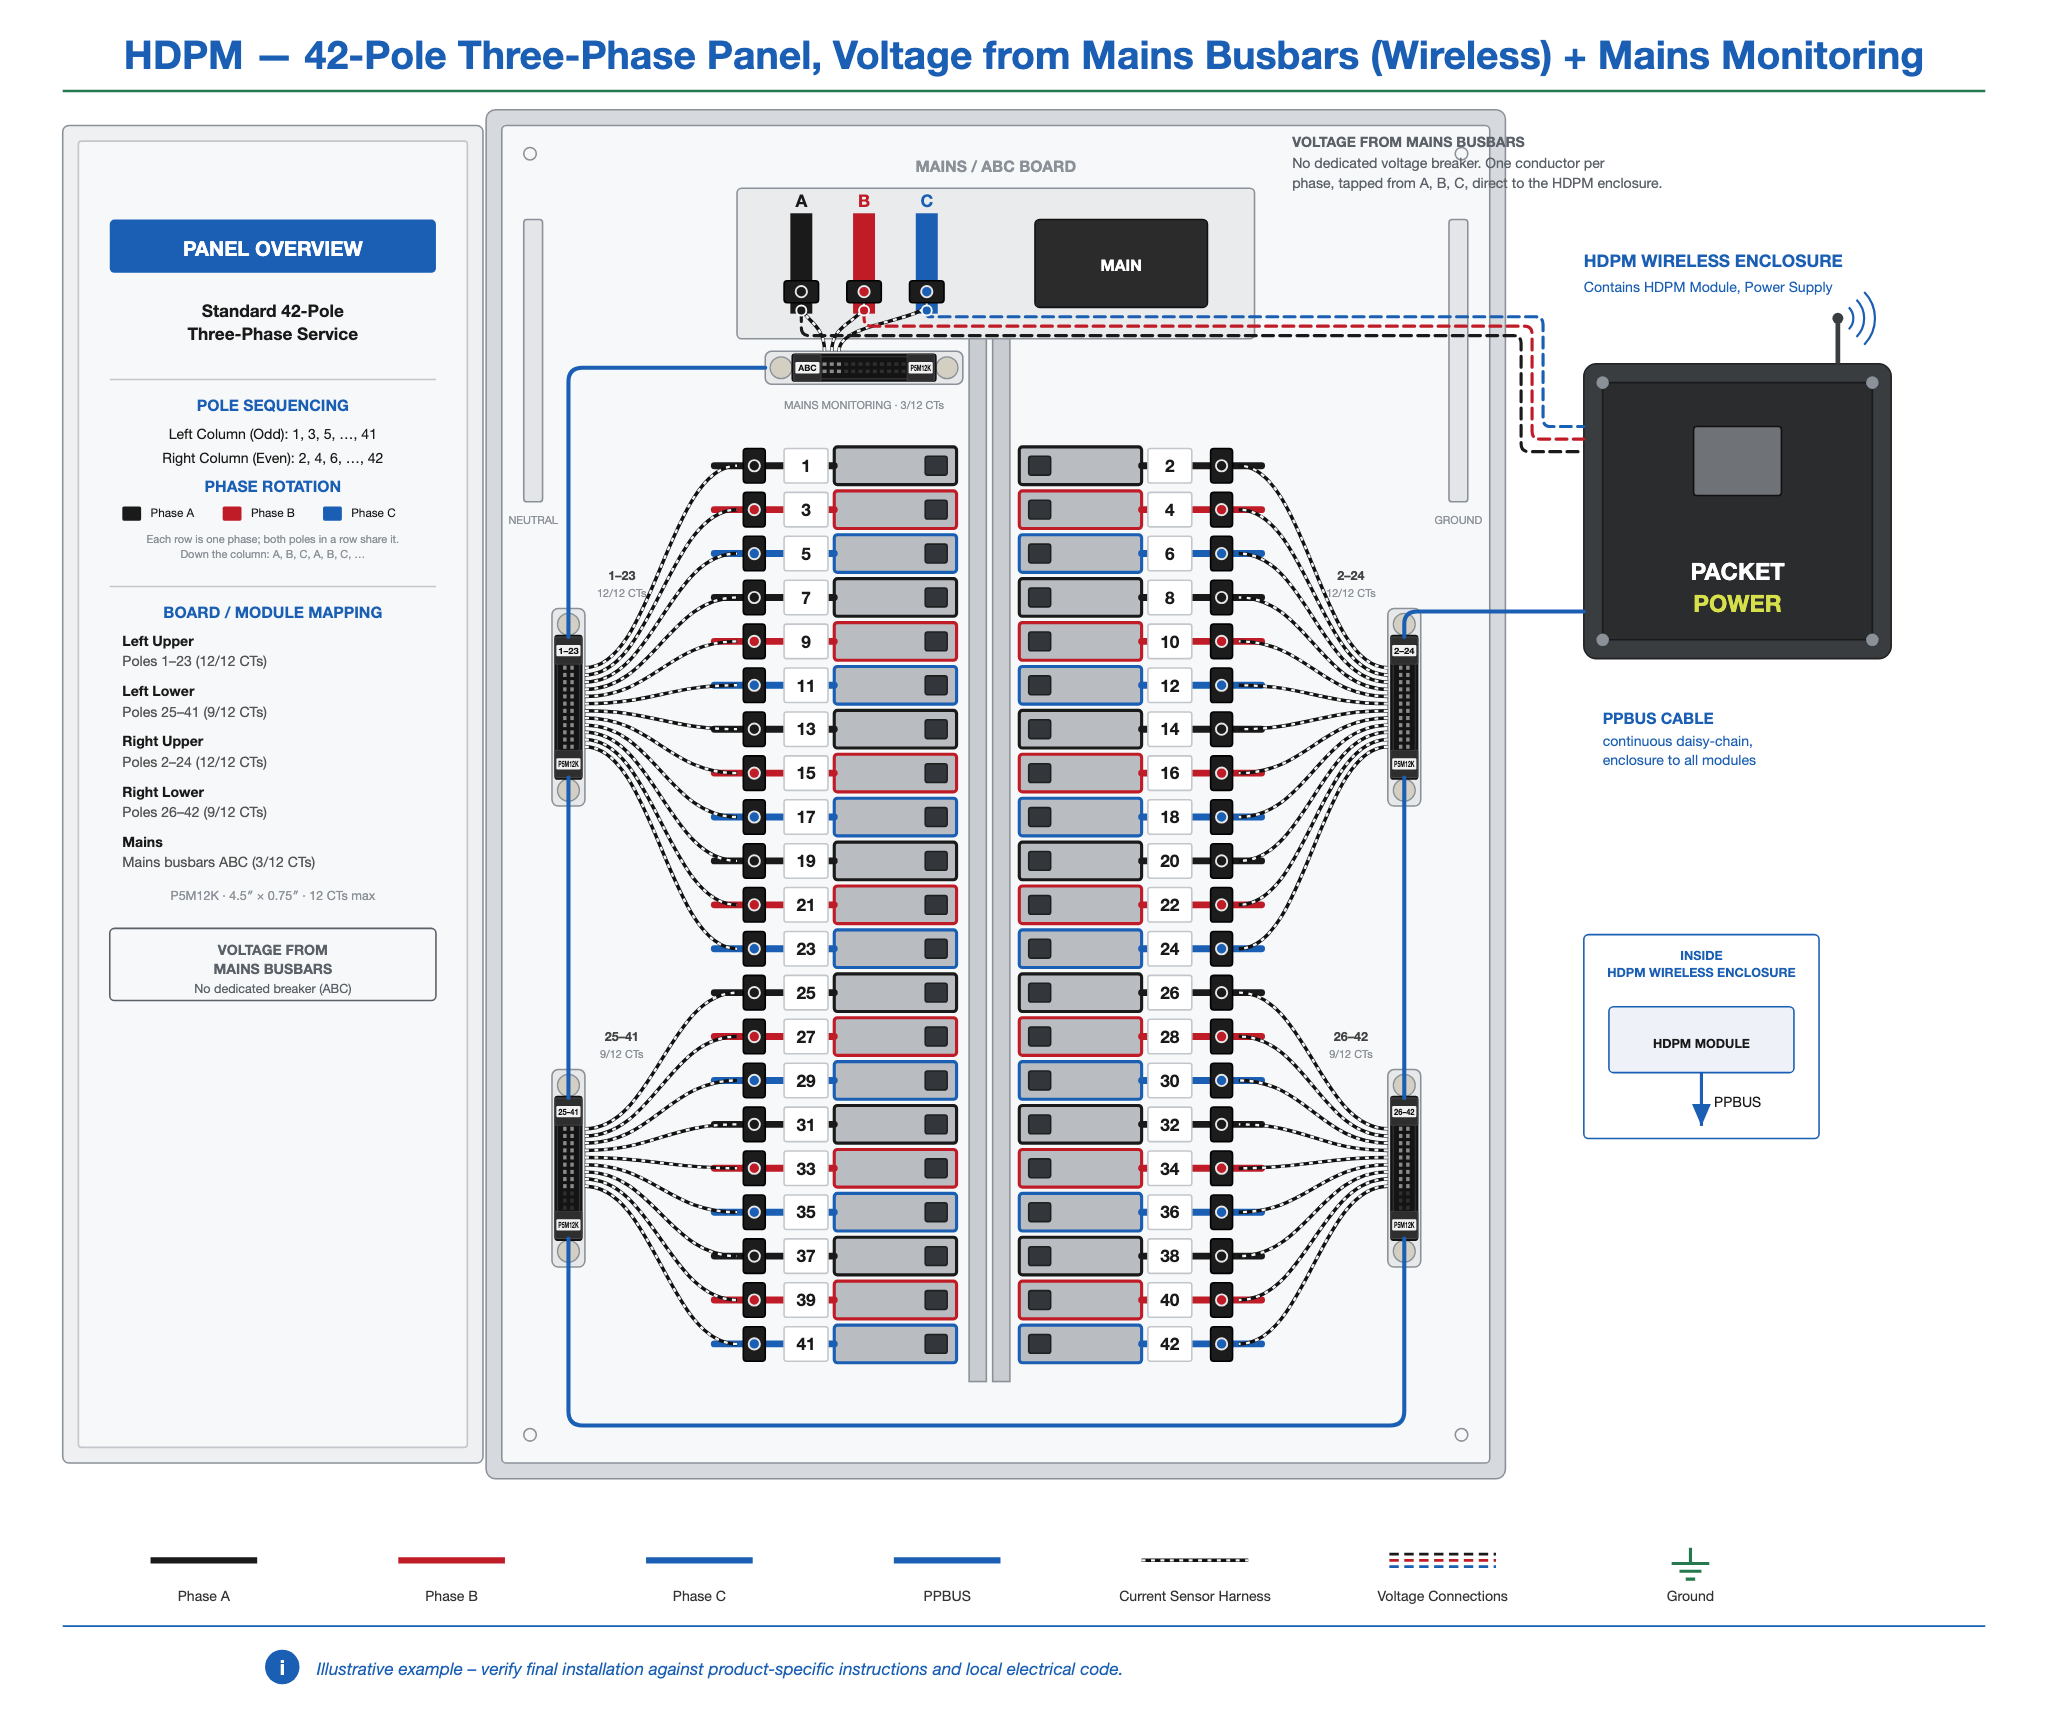
Task: Click the POLE SEQUENCING heading
Action: coord(272,405)
